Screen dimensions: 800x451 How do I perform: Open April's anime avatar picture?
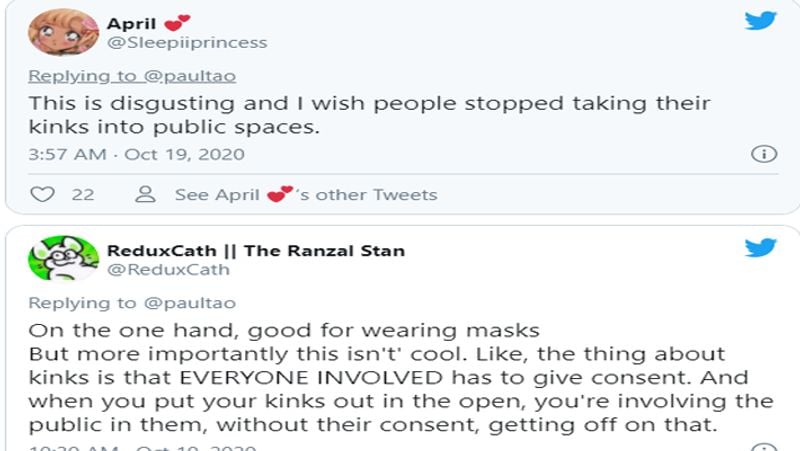(63, 32)
